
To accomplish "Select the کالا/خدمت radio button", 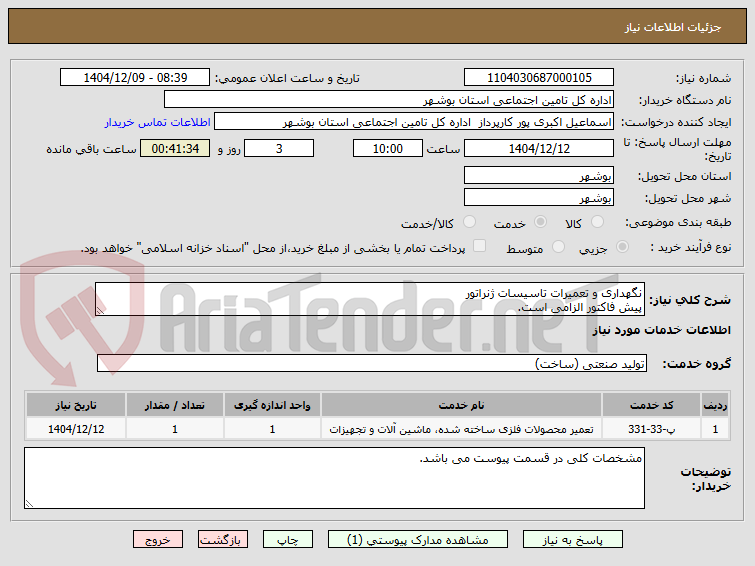I will pos(469,222).
